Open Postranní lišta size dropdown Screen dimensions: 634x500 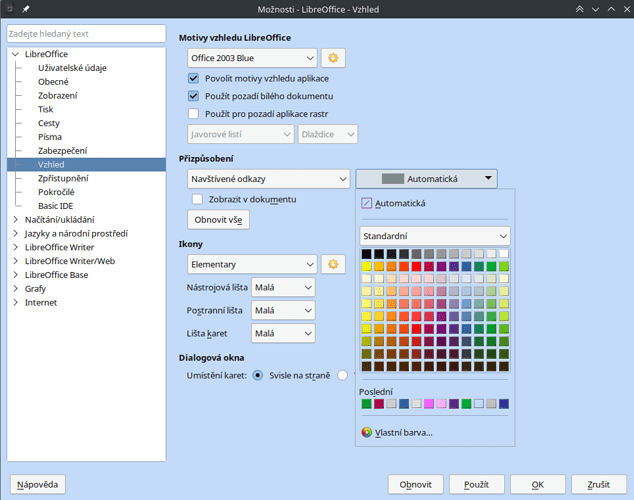click(x=283, y=310)
